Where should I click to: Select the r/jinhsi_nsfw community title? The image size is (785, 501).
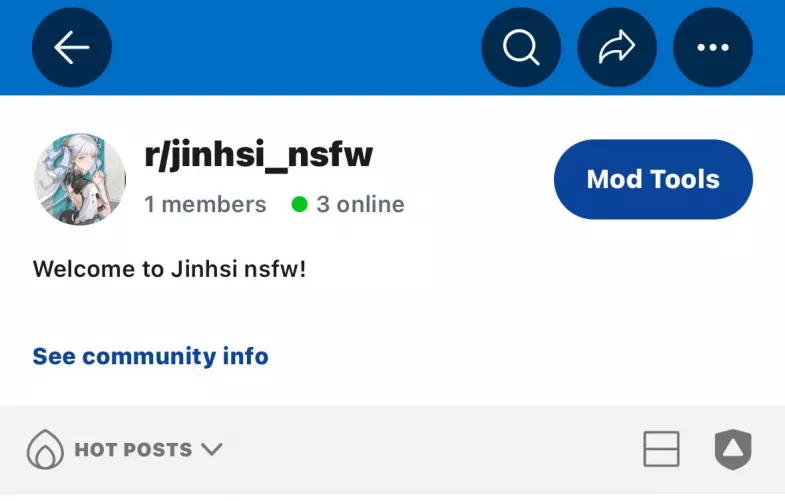coord(258,155)
